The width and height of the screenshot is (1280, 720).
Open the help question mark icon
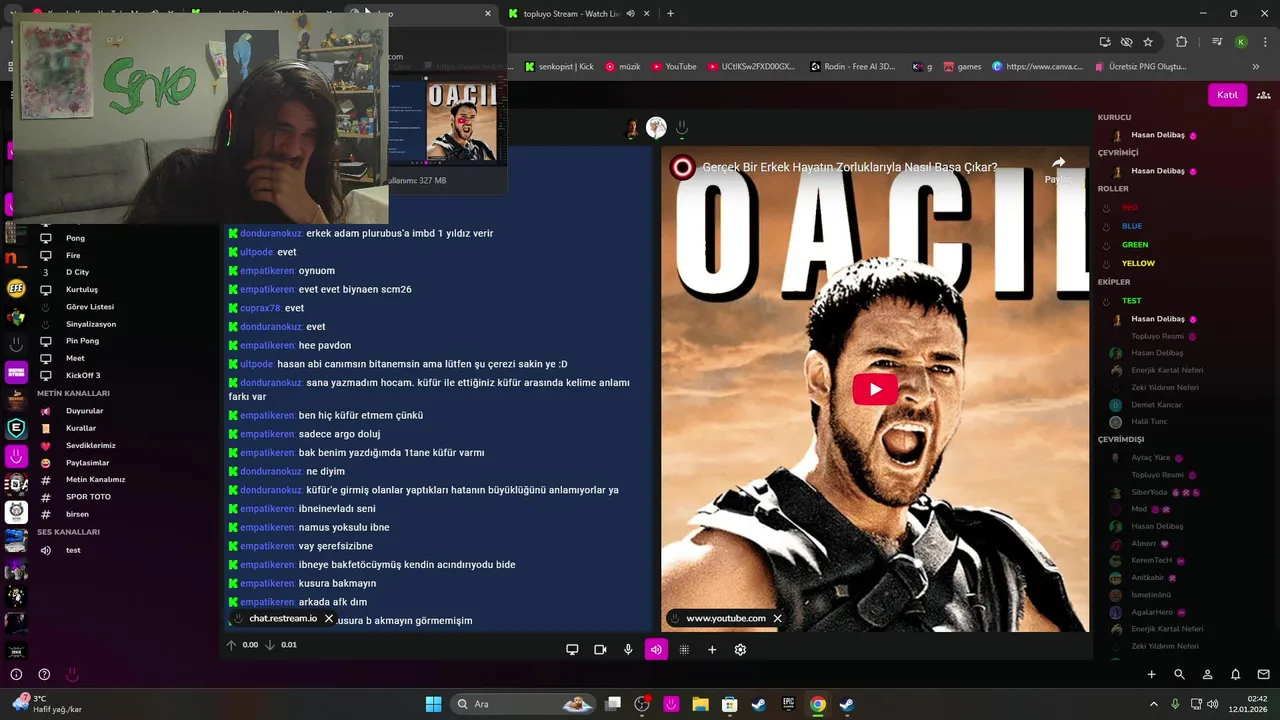pos(44,675)
